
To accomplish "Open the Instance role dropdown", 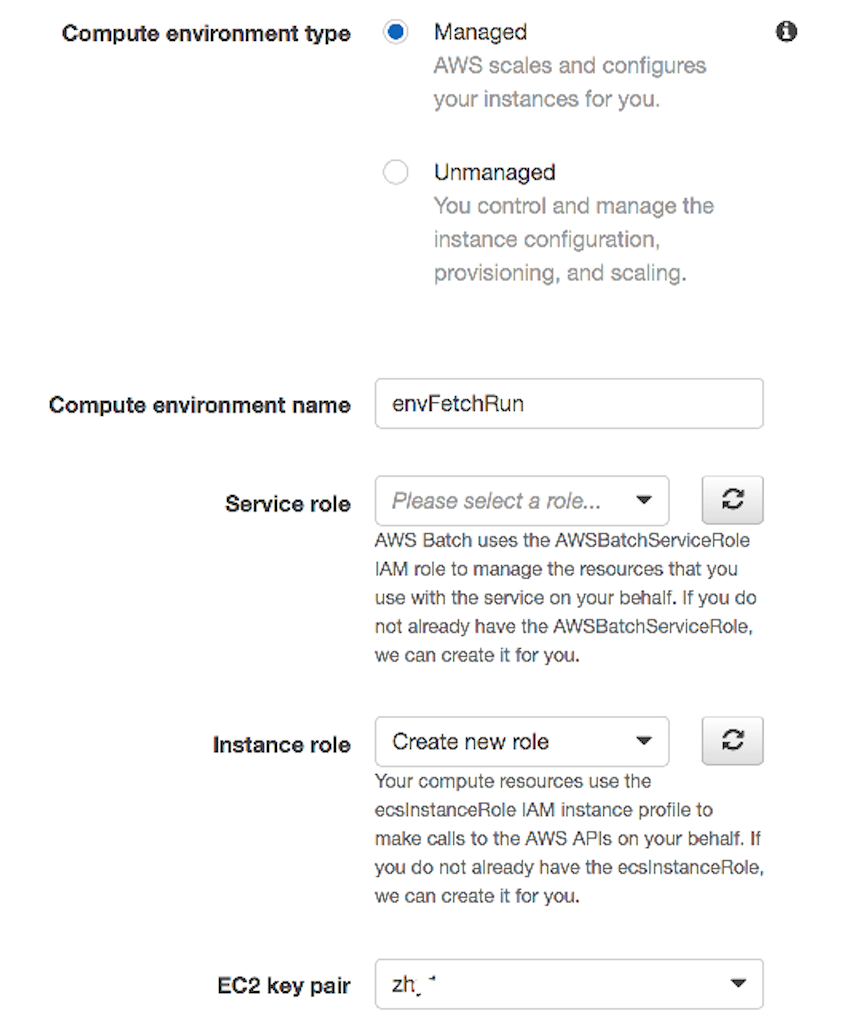I will [x=522, y=742].
